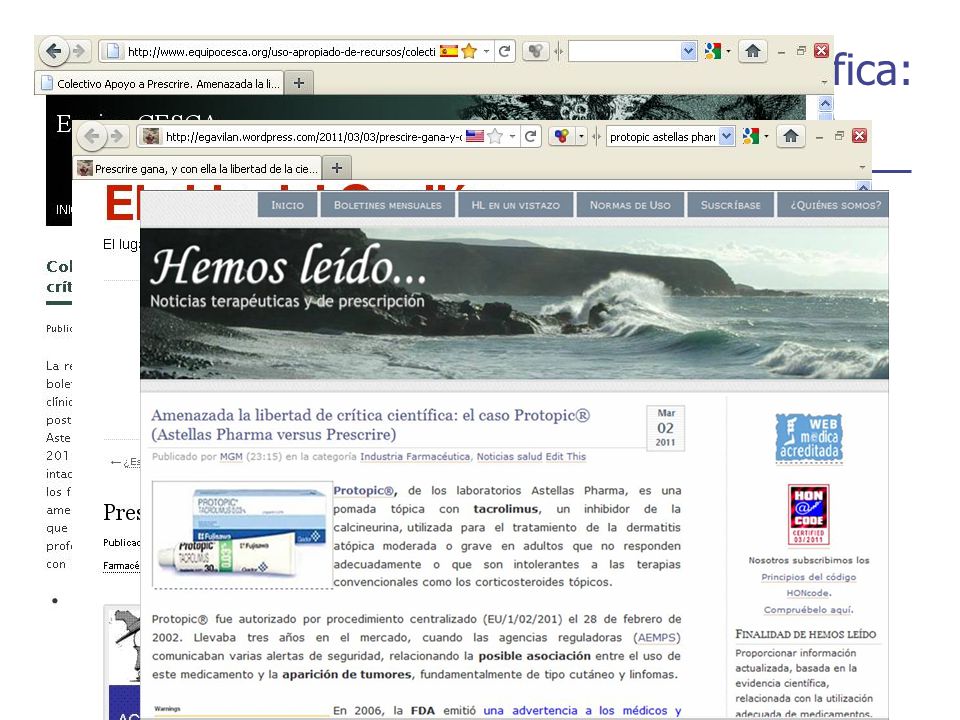Open new tab in egavilan window
Screen dimensions: 960x720
click(x=337, y=168)
